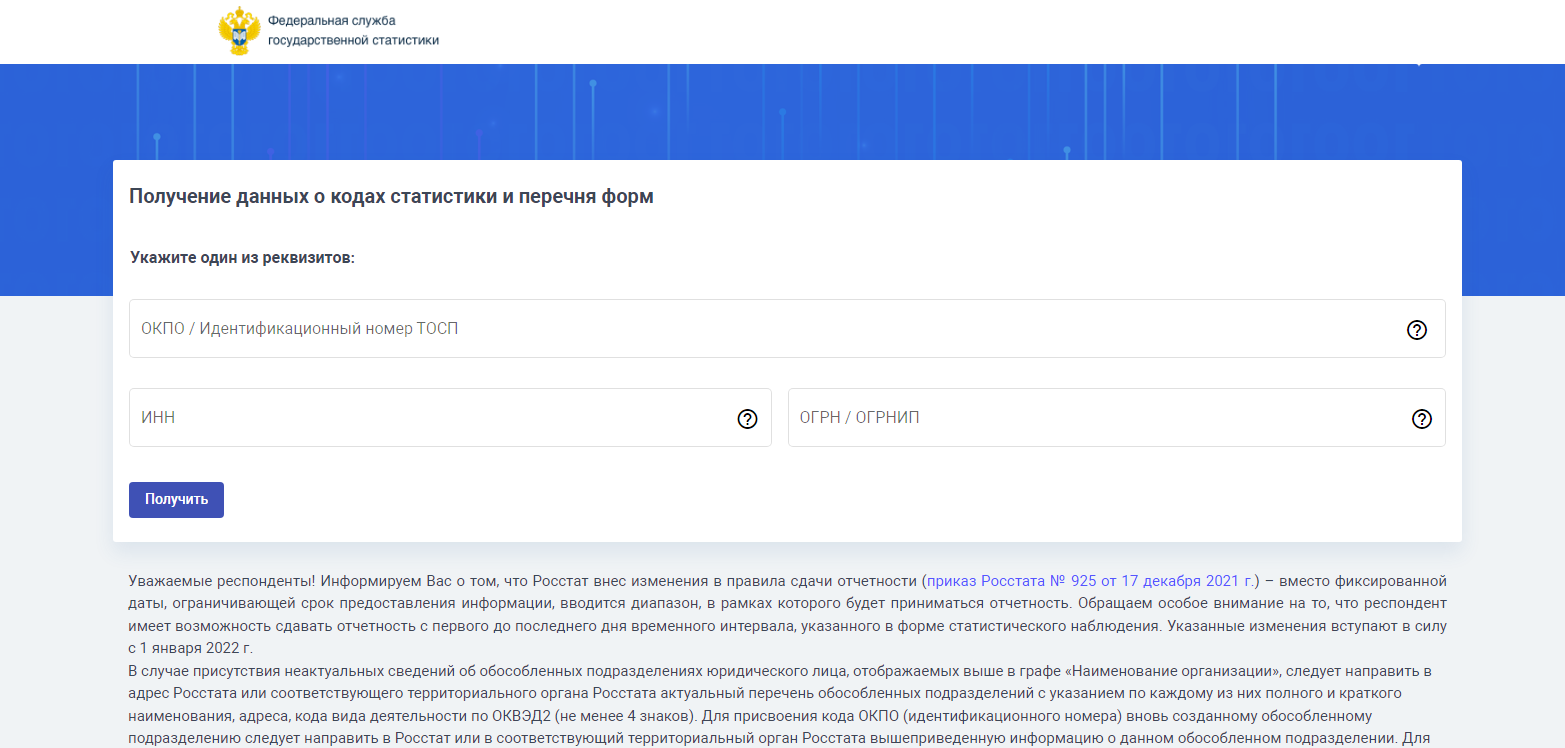Image resolution: width=1565 pixels, height=748 pixels.
Task: Click empty white header area right of logo
Action: (x=900, y=30)
